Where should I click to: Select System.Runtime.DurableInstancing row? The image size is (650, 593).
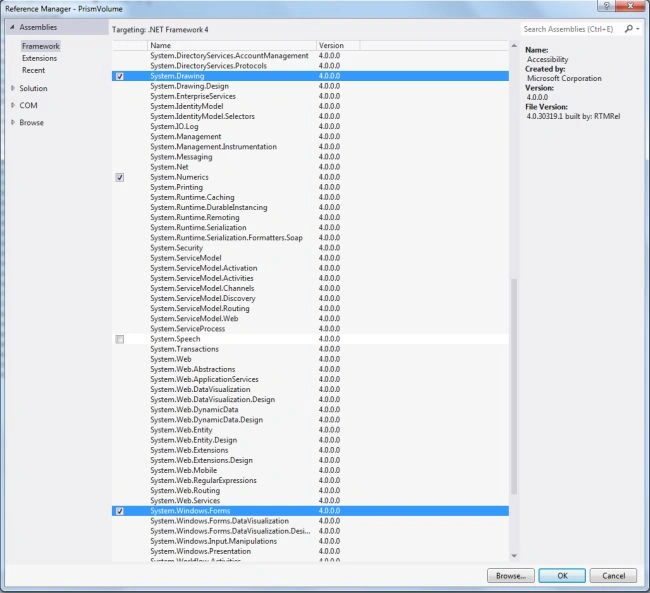click(x=310, y=207)
